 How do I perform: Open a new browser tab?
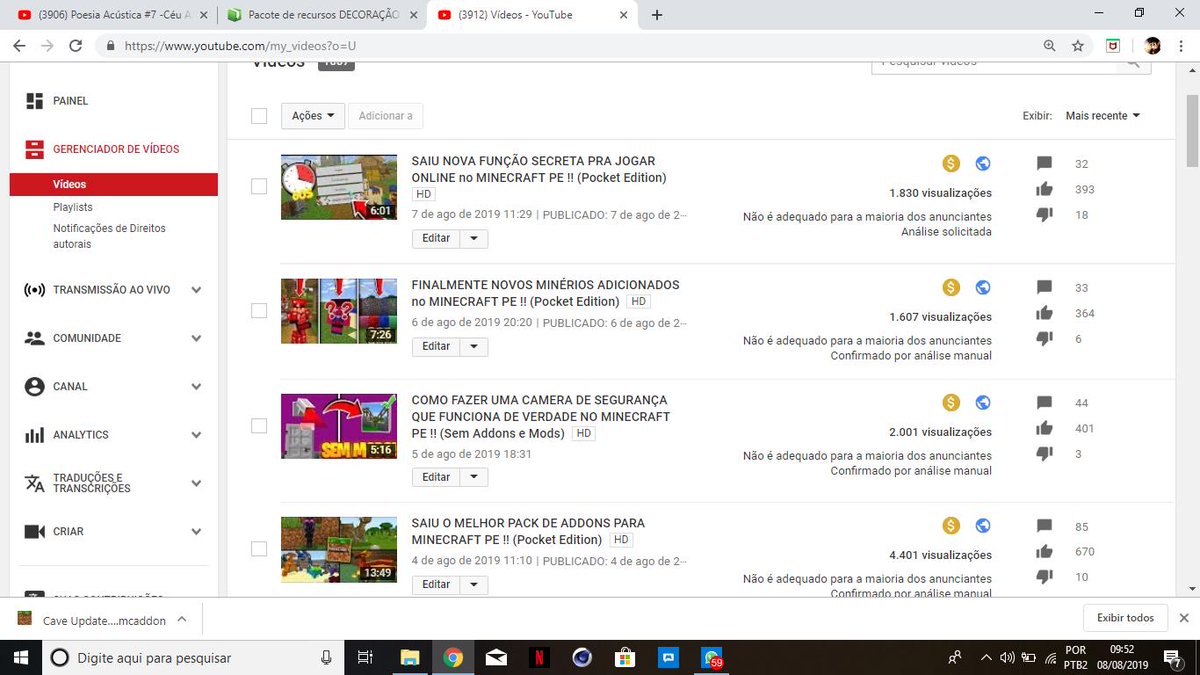point(657,15)
